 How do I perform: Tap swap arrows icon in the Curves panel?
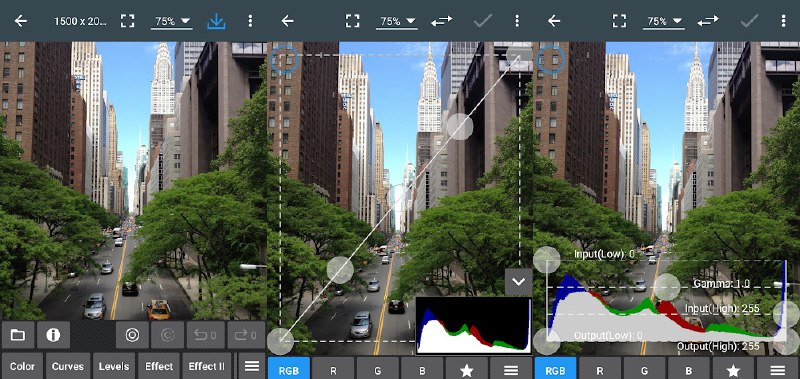442,21
